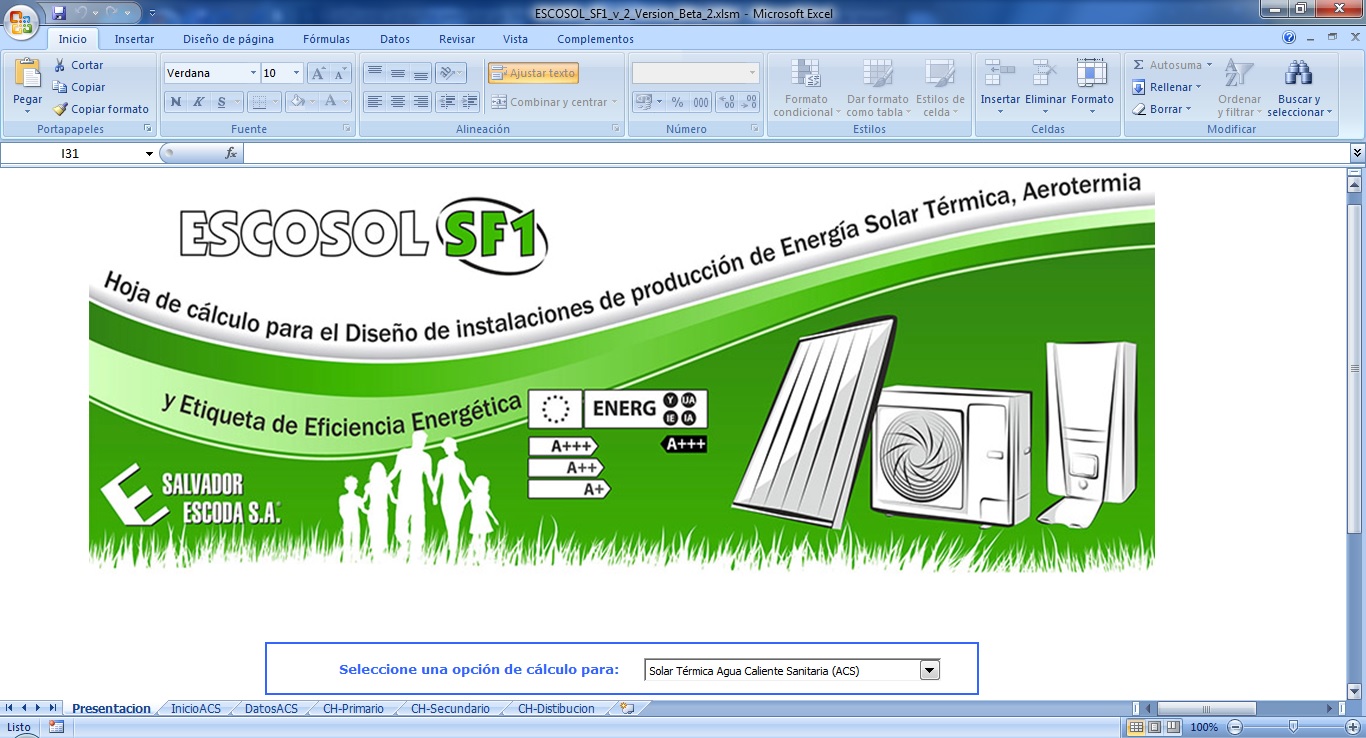This screenshot has height=738, width=1366.
Task: Align text to middle of cell
Action: (x=397, y=73)
